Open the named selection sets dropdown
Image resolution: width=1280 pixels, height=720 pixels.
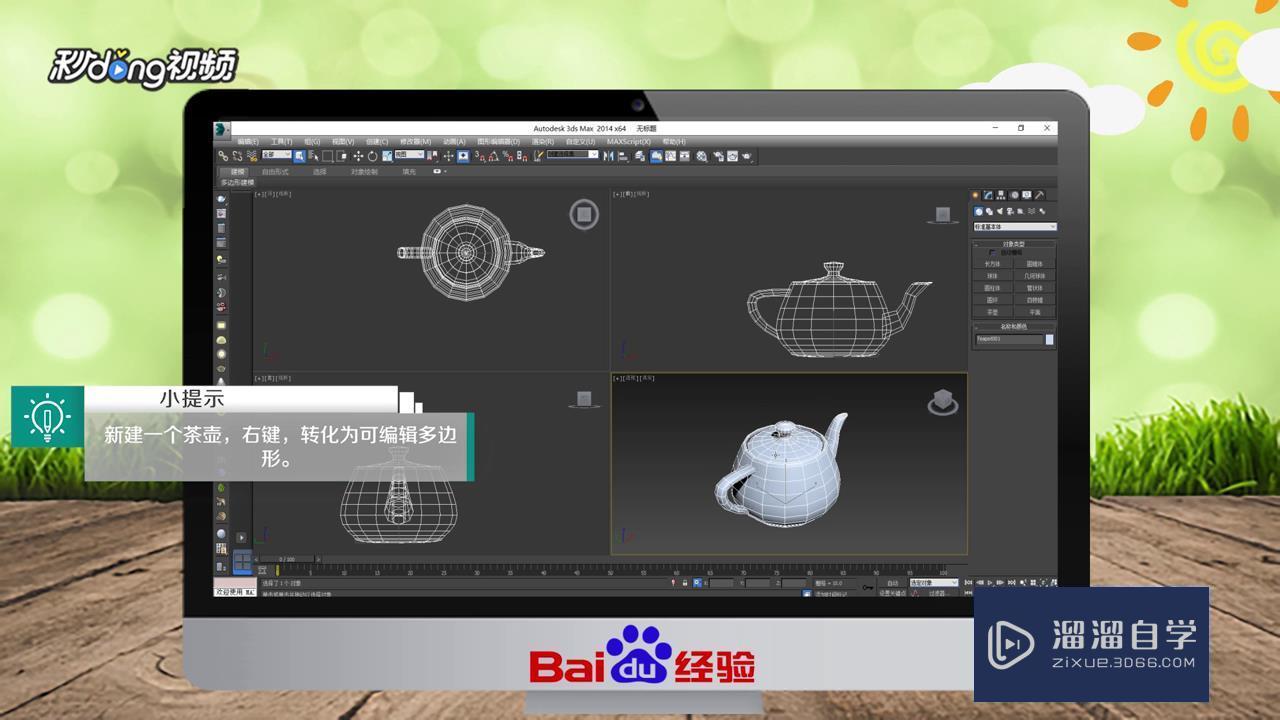pos(572,155)
